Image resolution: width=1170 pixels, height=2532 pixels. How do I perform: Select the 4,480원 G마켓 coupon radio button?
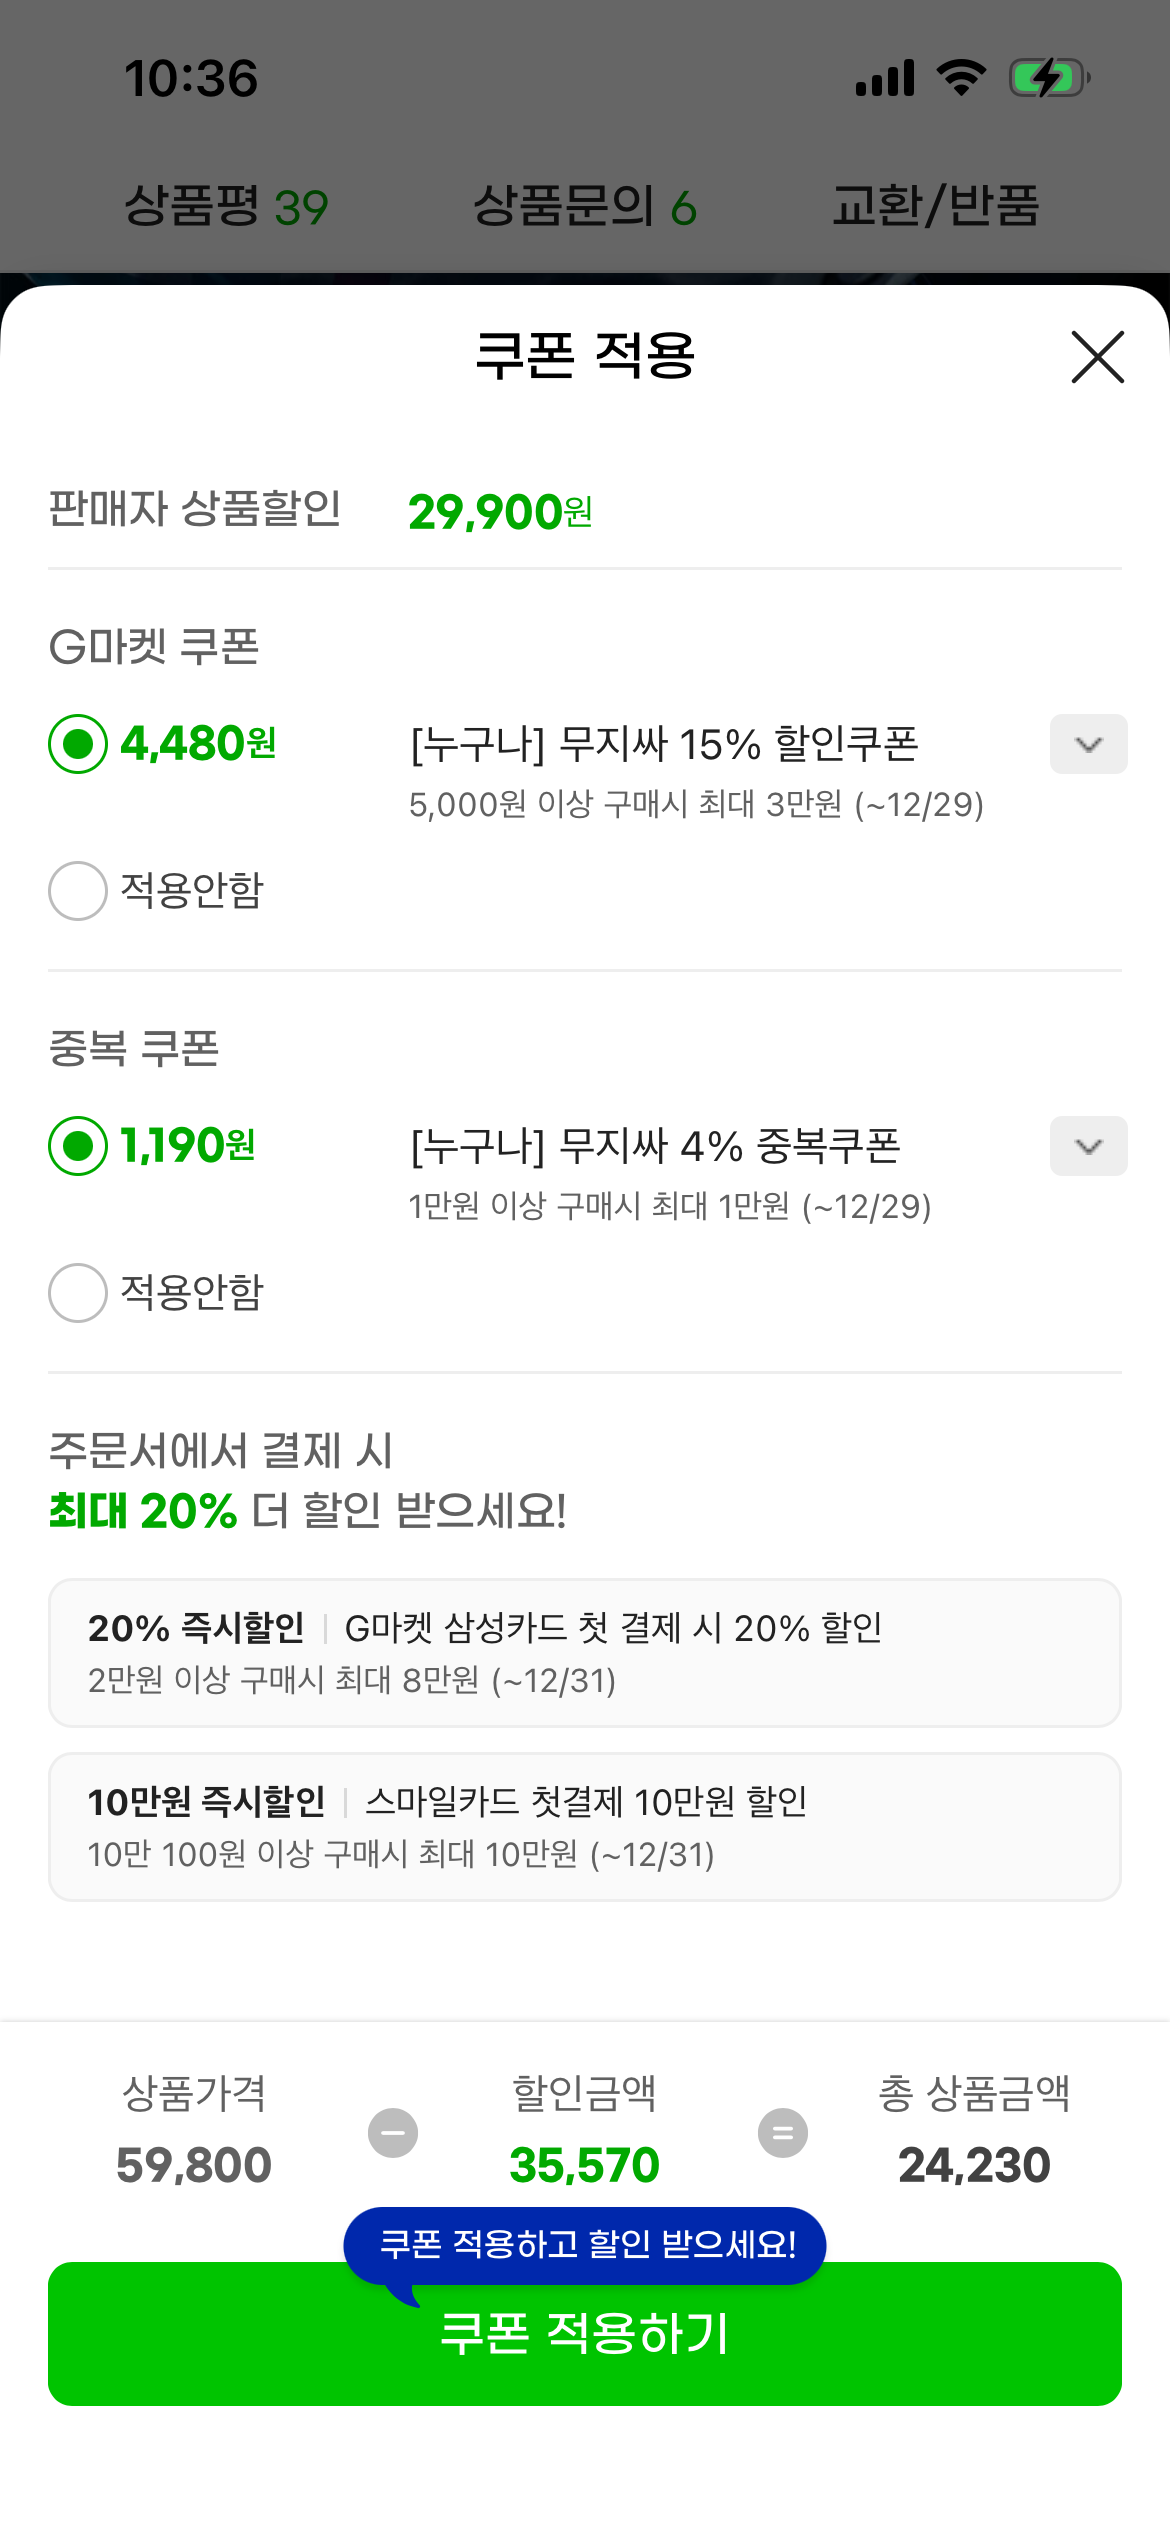78,744
